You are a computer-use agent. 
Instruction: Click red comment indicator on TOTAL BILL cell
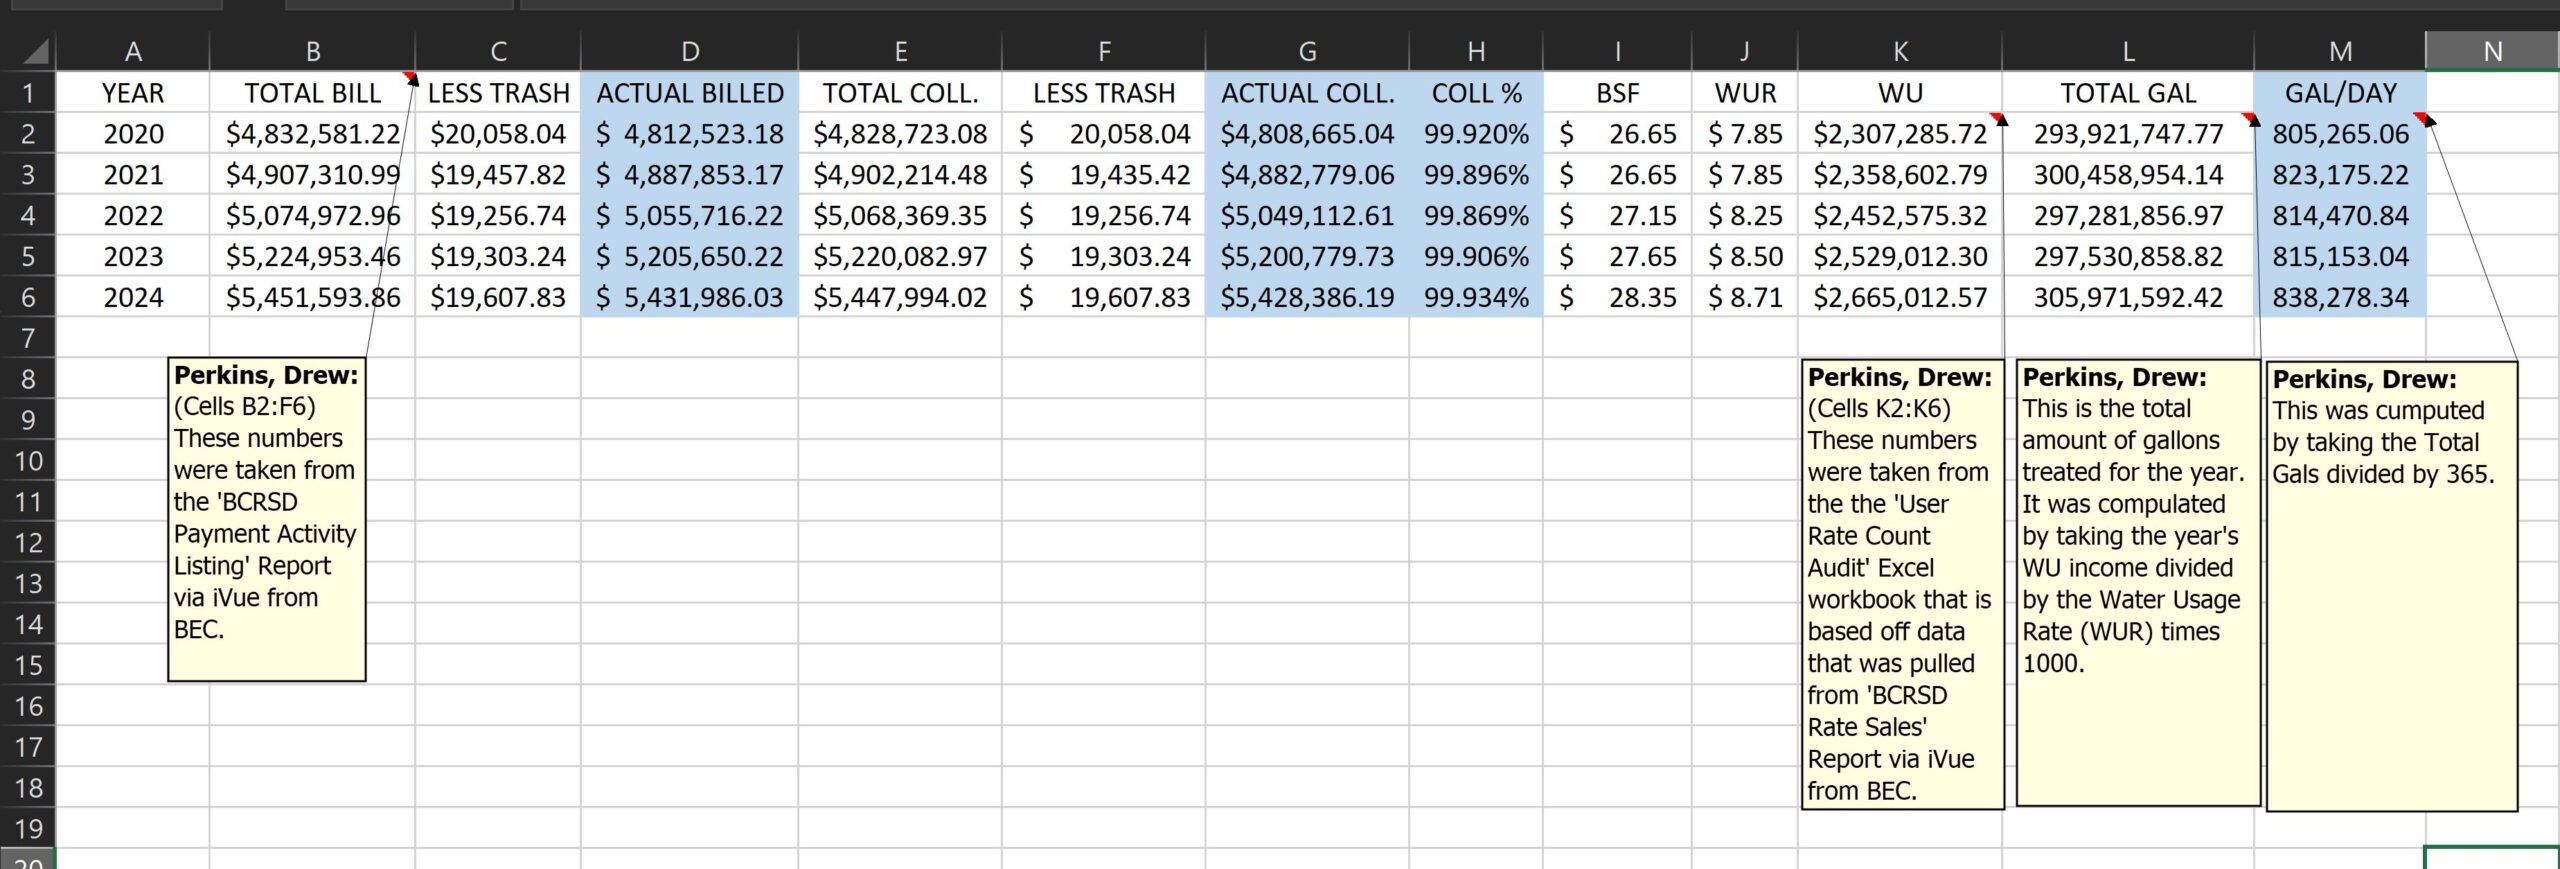(409, 77)
